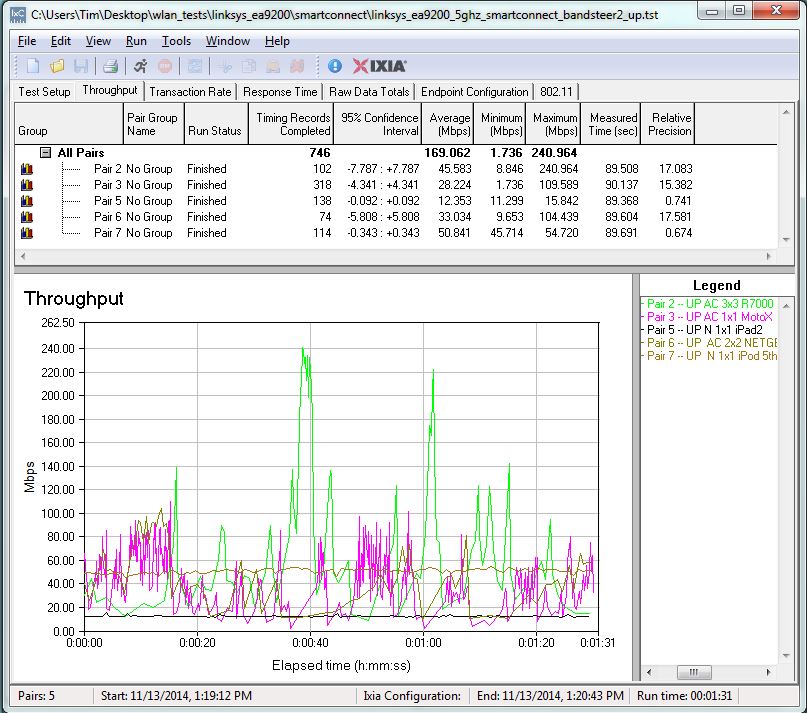
Task: Click the New test file icon
Action: click(33, 66)
